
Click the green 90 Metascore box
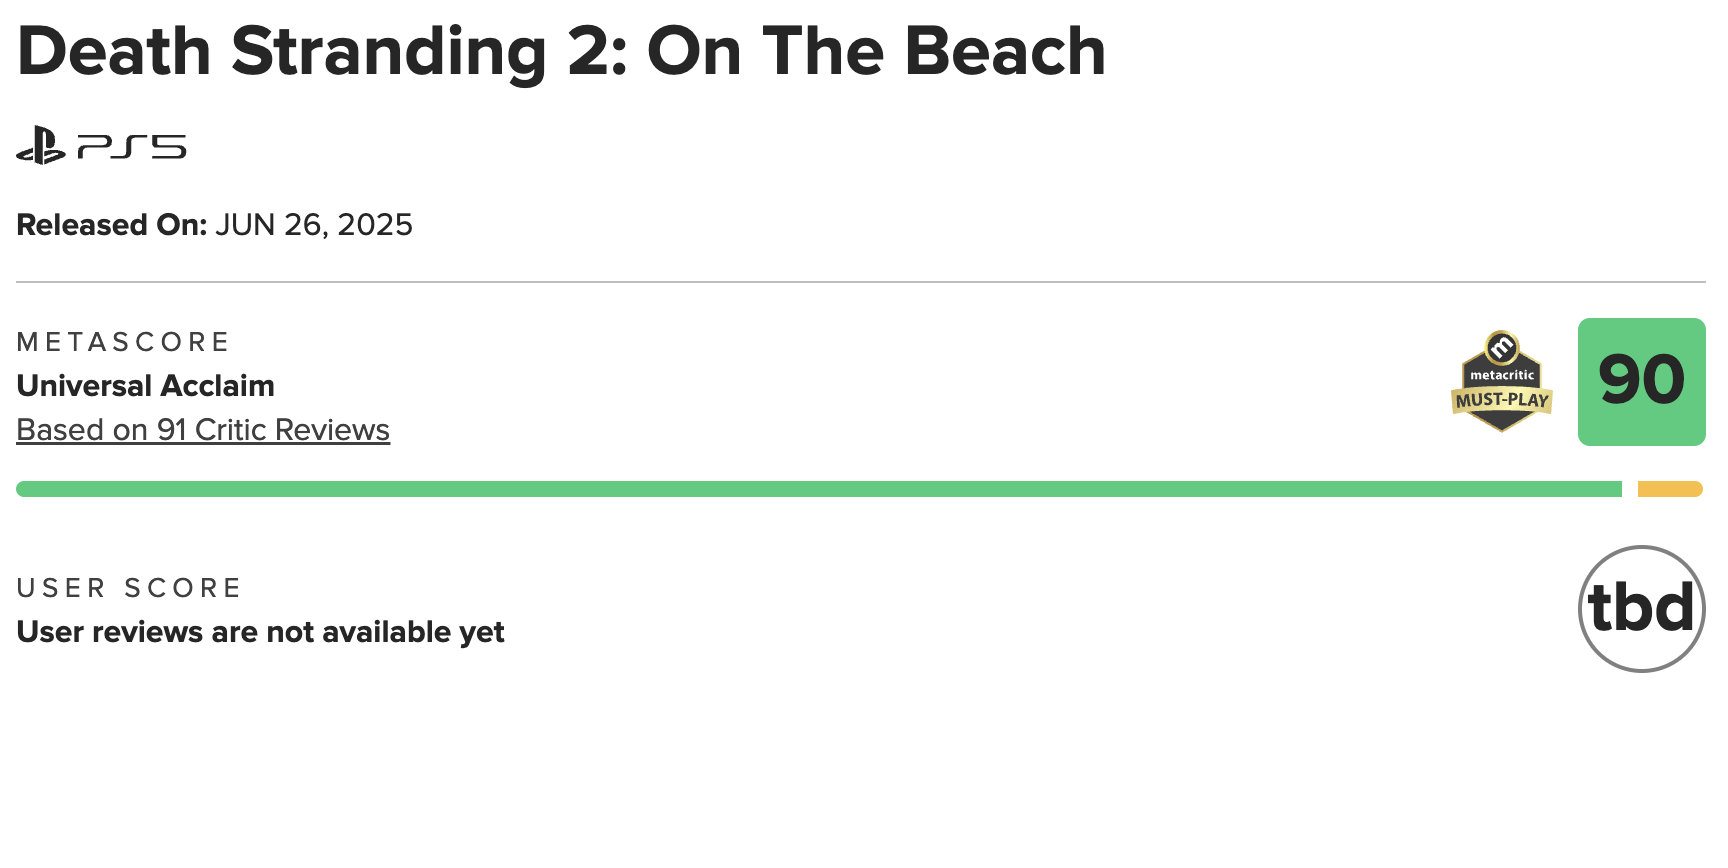(1642, 382)
